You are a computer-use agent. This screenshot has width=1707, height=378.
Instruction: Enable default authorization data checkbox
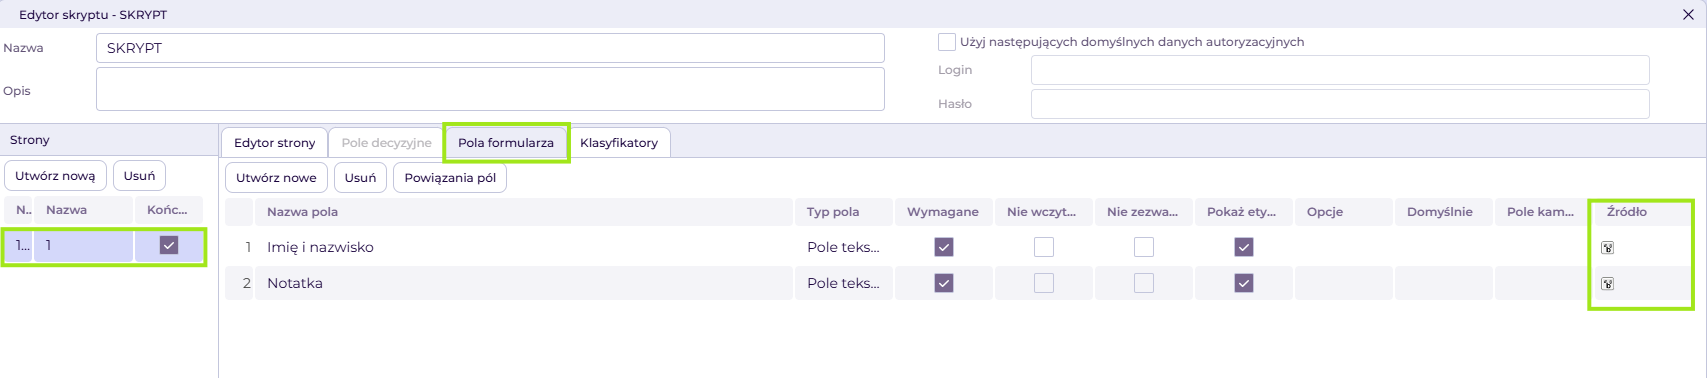tap(946, 42)
